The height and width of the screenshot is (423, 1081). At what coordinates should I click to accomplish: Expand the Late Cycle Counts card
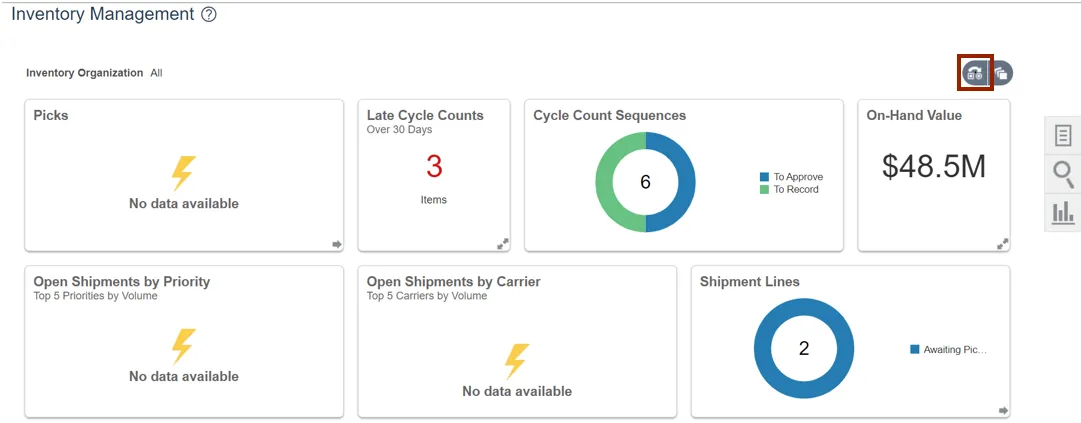point(503,243)
